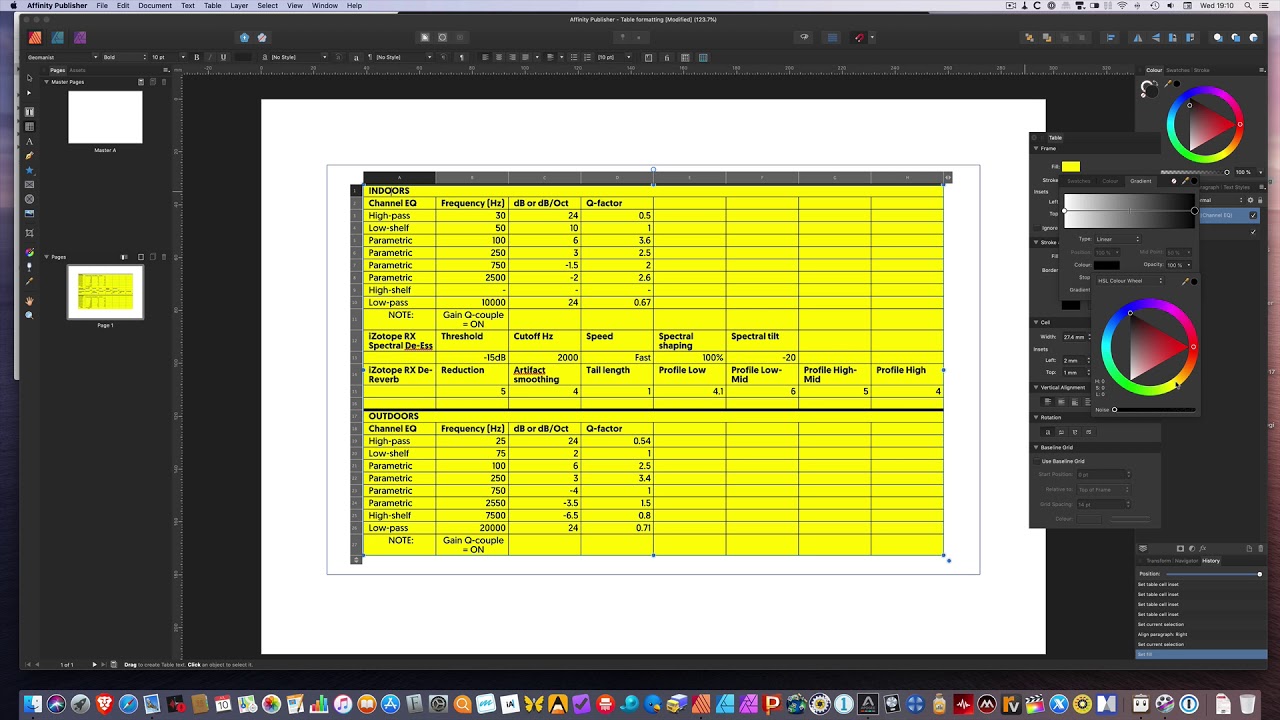Select the View hand tool

click(29, 301)
